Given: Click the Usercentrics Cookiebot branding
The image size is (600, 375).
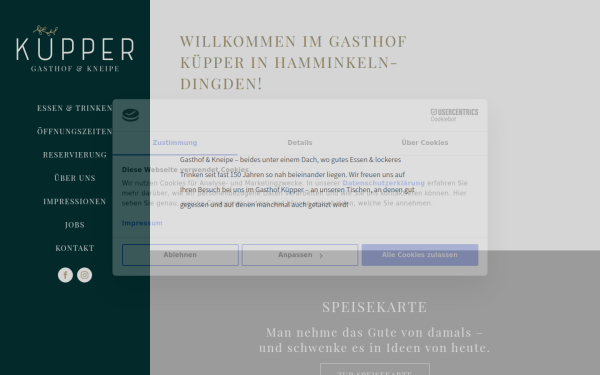Looking at the screenshot, I should 454,115.
